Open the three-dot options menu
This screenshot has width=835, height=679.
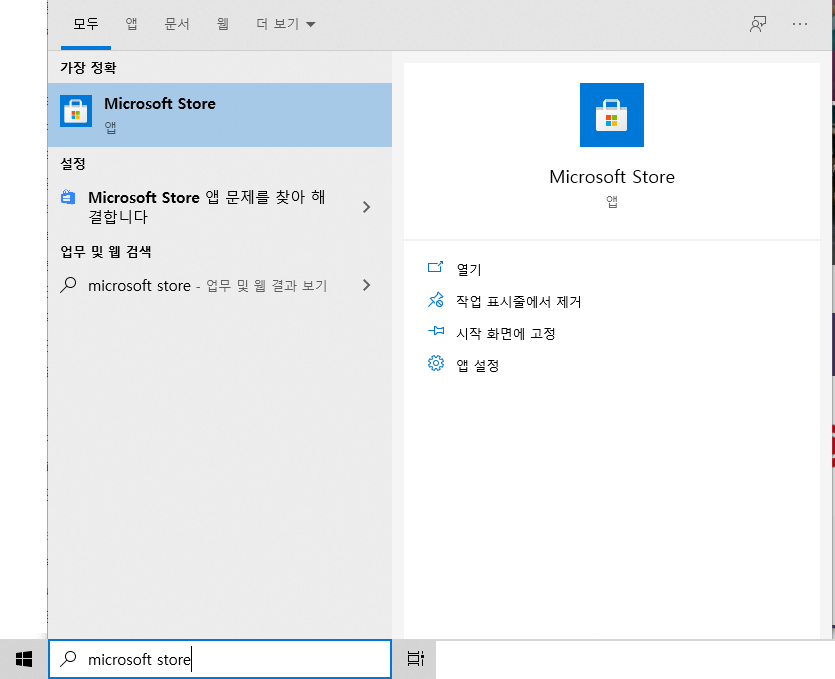(799, 24)
